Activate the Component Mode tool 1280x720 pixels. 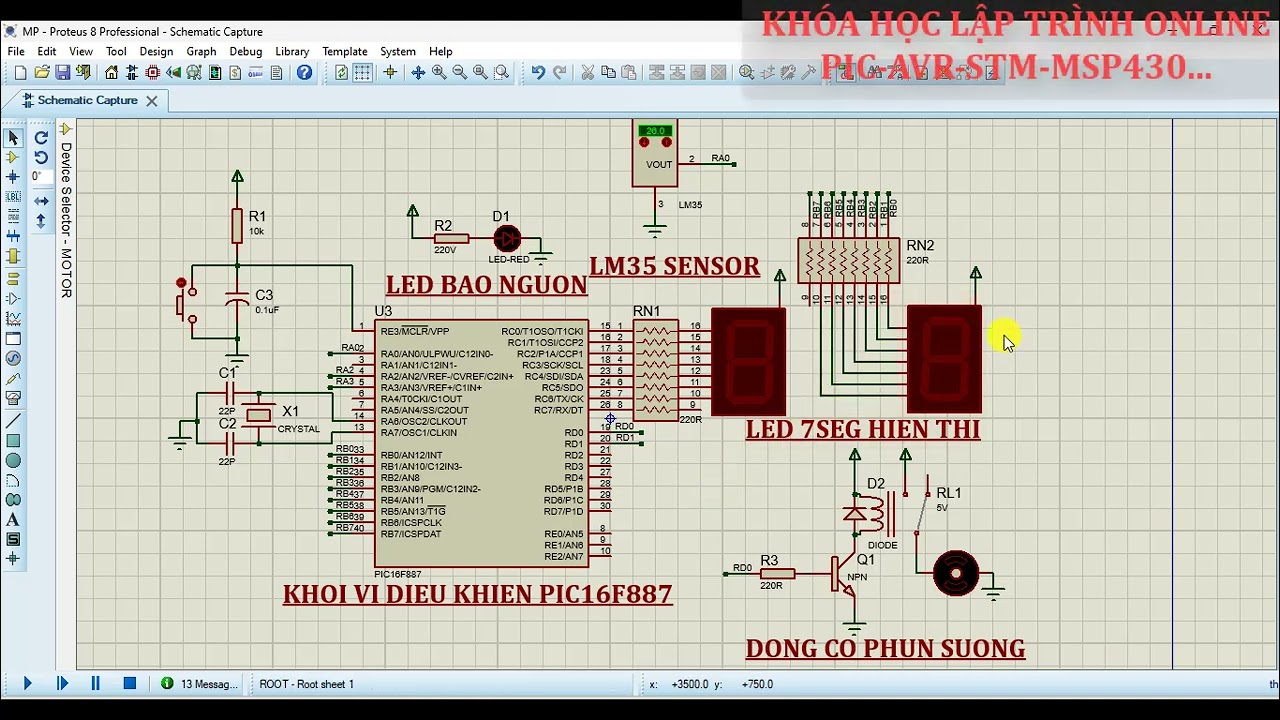click(13, 157)
